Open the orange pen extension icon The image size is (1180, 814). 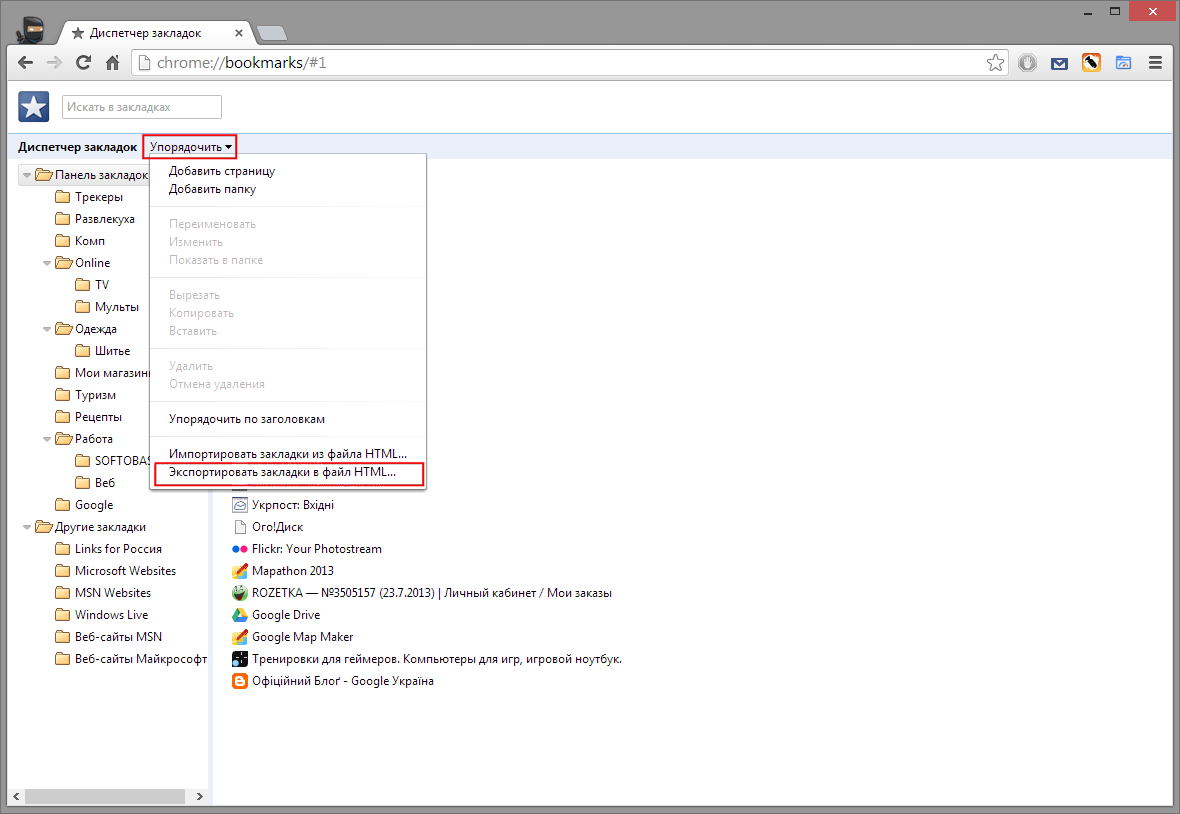coord(1091,62)
